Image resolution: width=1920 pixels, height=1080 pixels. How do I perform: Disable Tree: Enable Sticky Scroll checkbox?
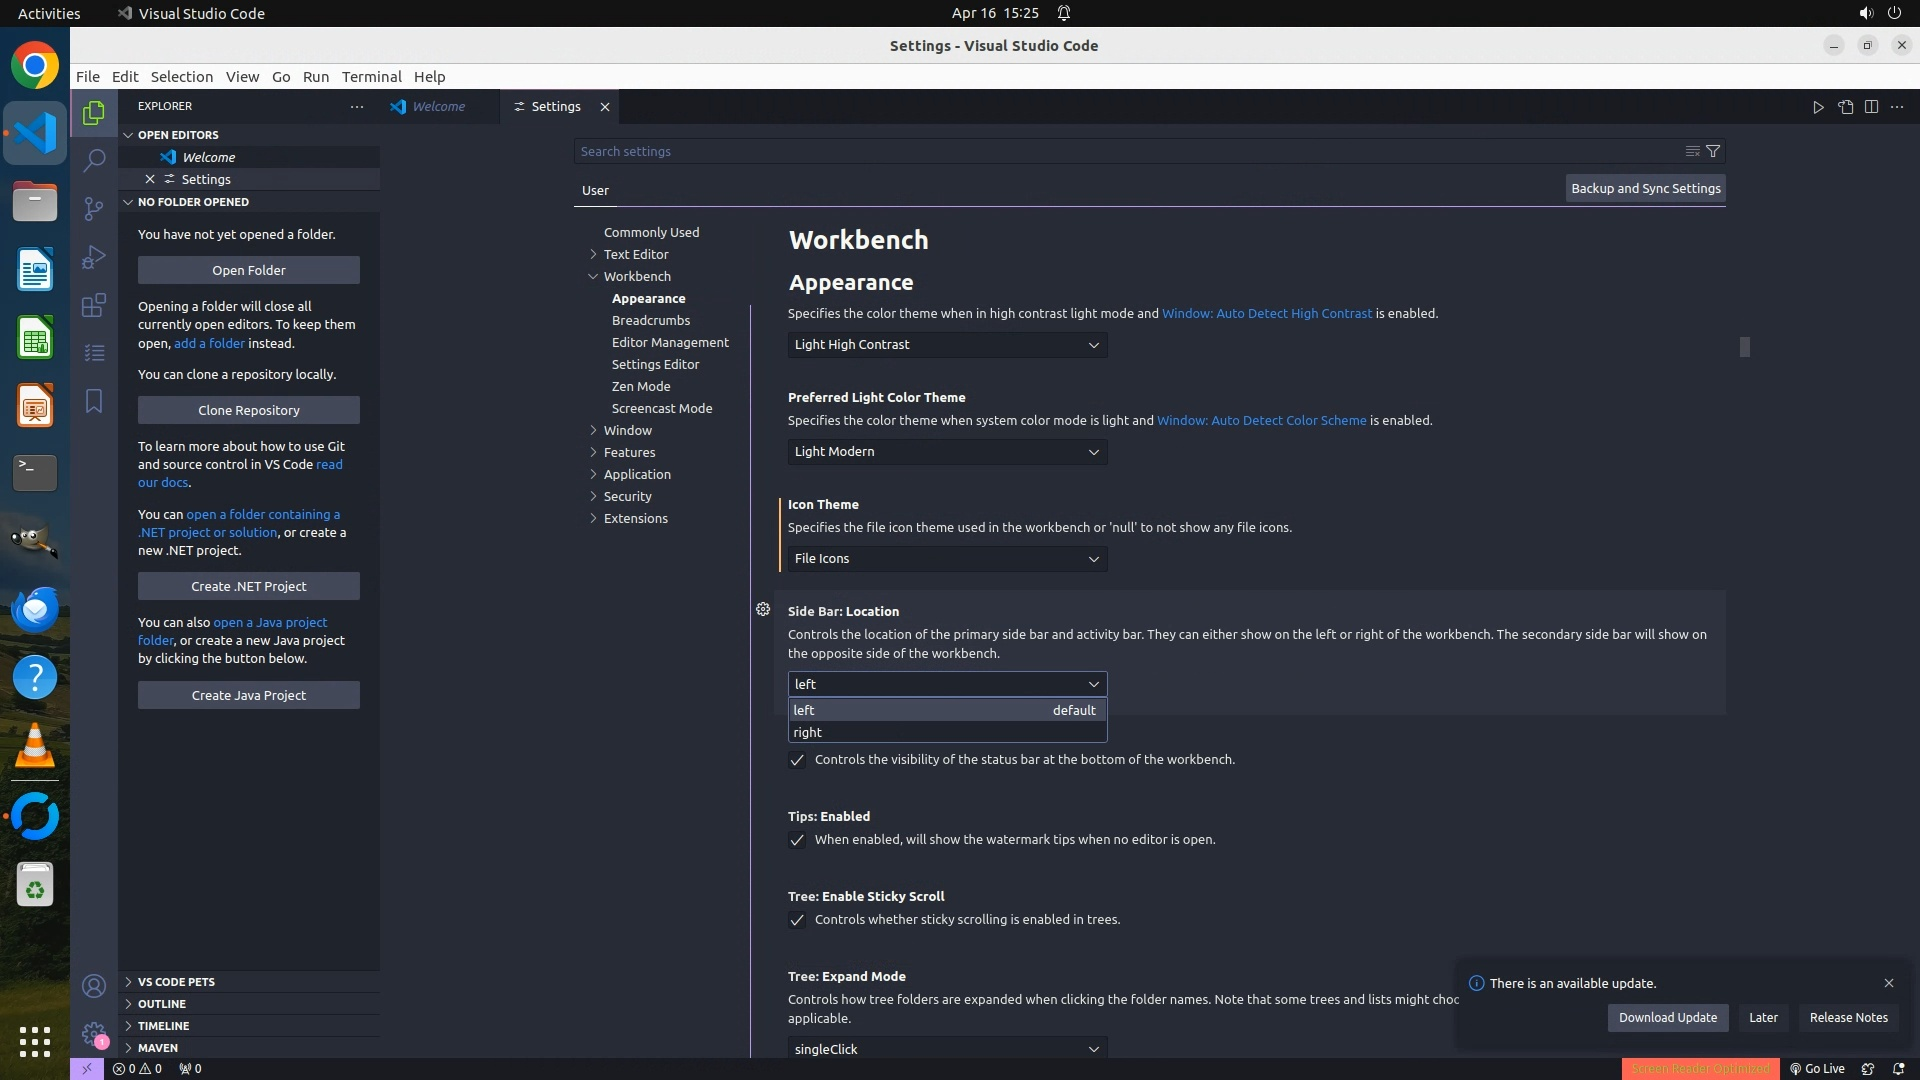point(797,920)
